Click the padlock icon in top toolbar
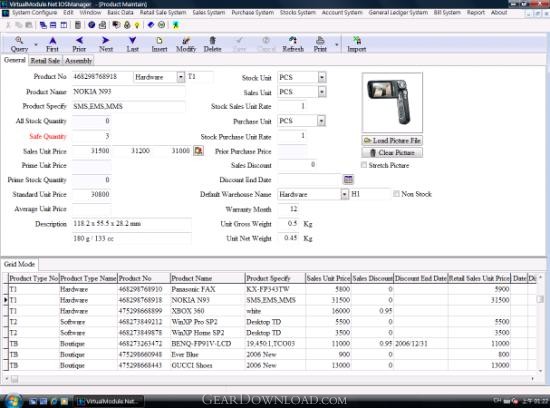This screenshot has width=550, height=408. click(x=127, y=25)
